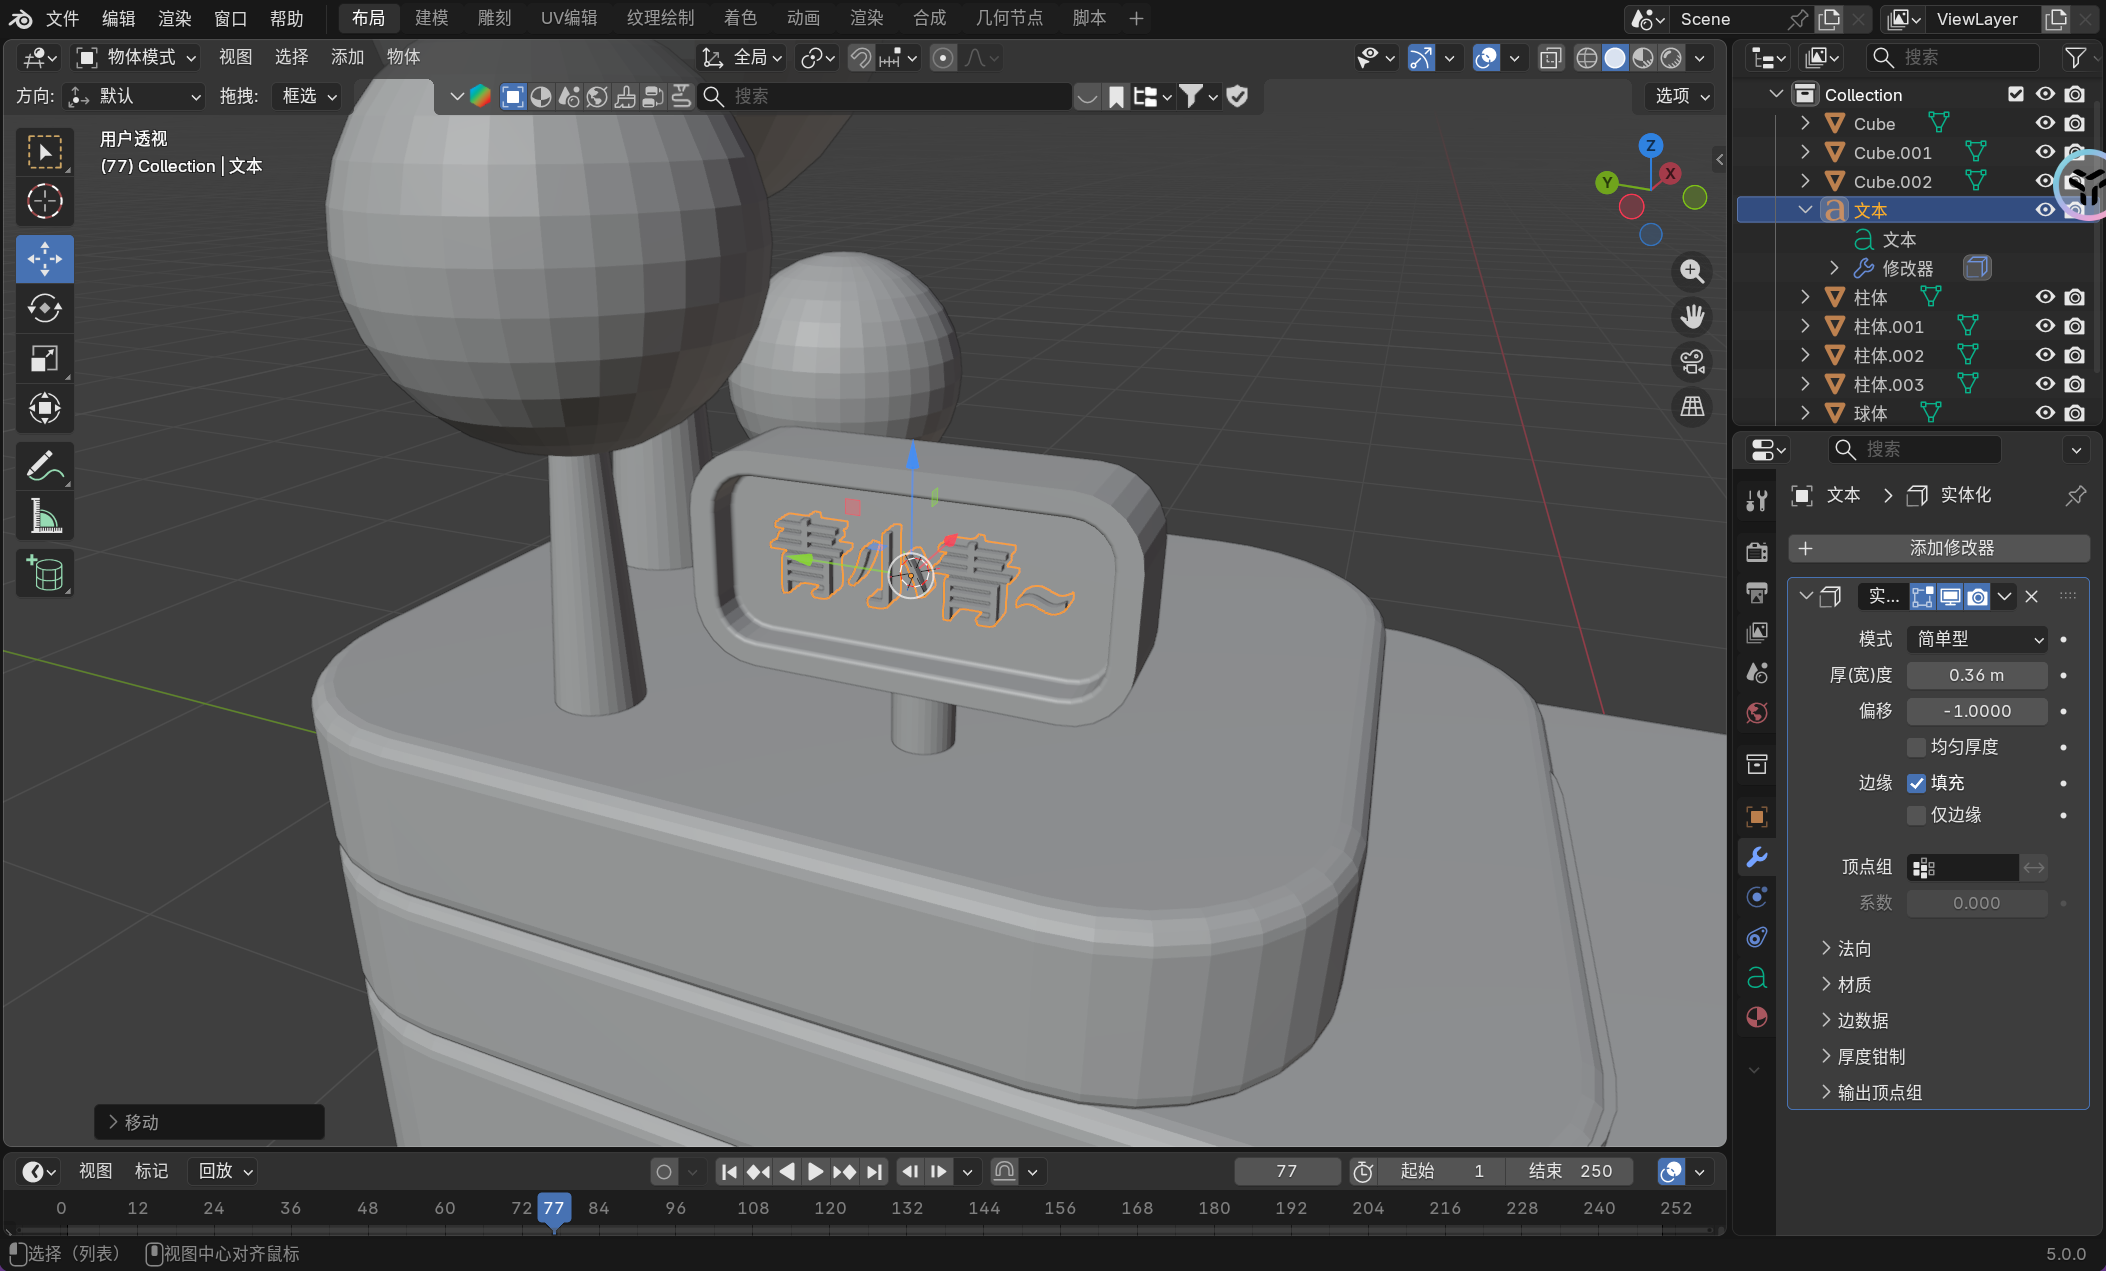Click the 3D Cursor tool

click(x=44, y=202)
